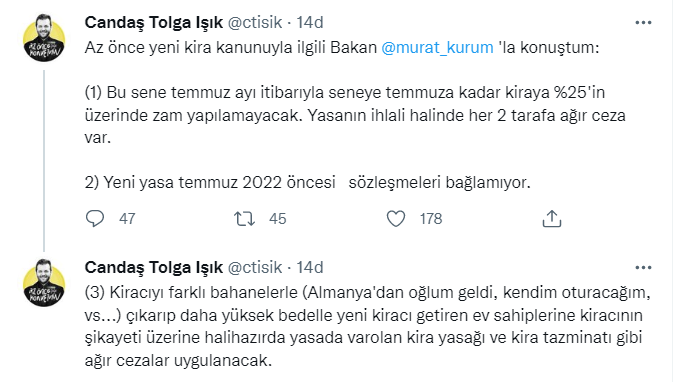Open the @murat_kurum mention link
This screenshot has height=382, width=691.
click(437, 47)
